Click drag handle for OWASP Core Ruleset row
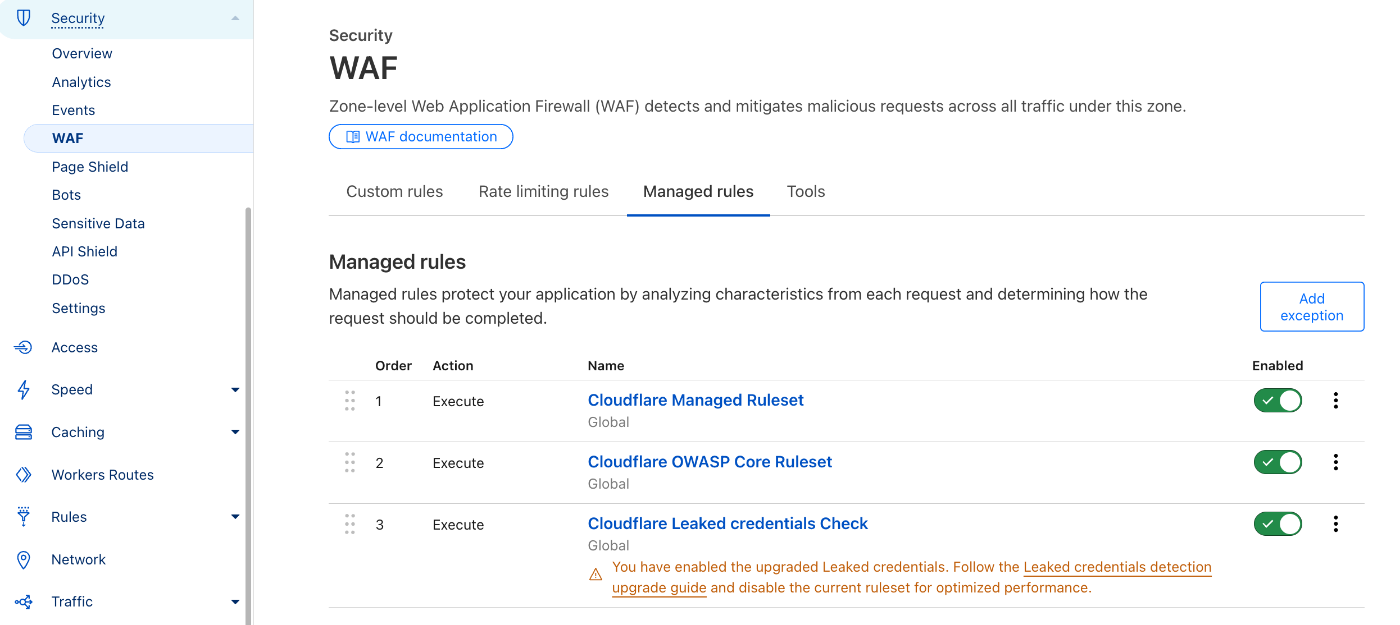Image resolution: width=1400 pixels, height=625 pixels. click(350, 463)
